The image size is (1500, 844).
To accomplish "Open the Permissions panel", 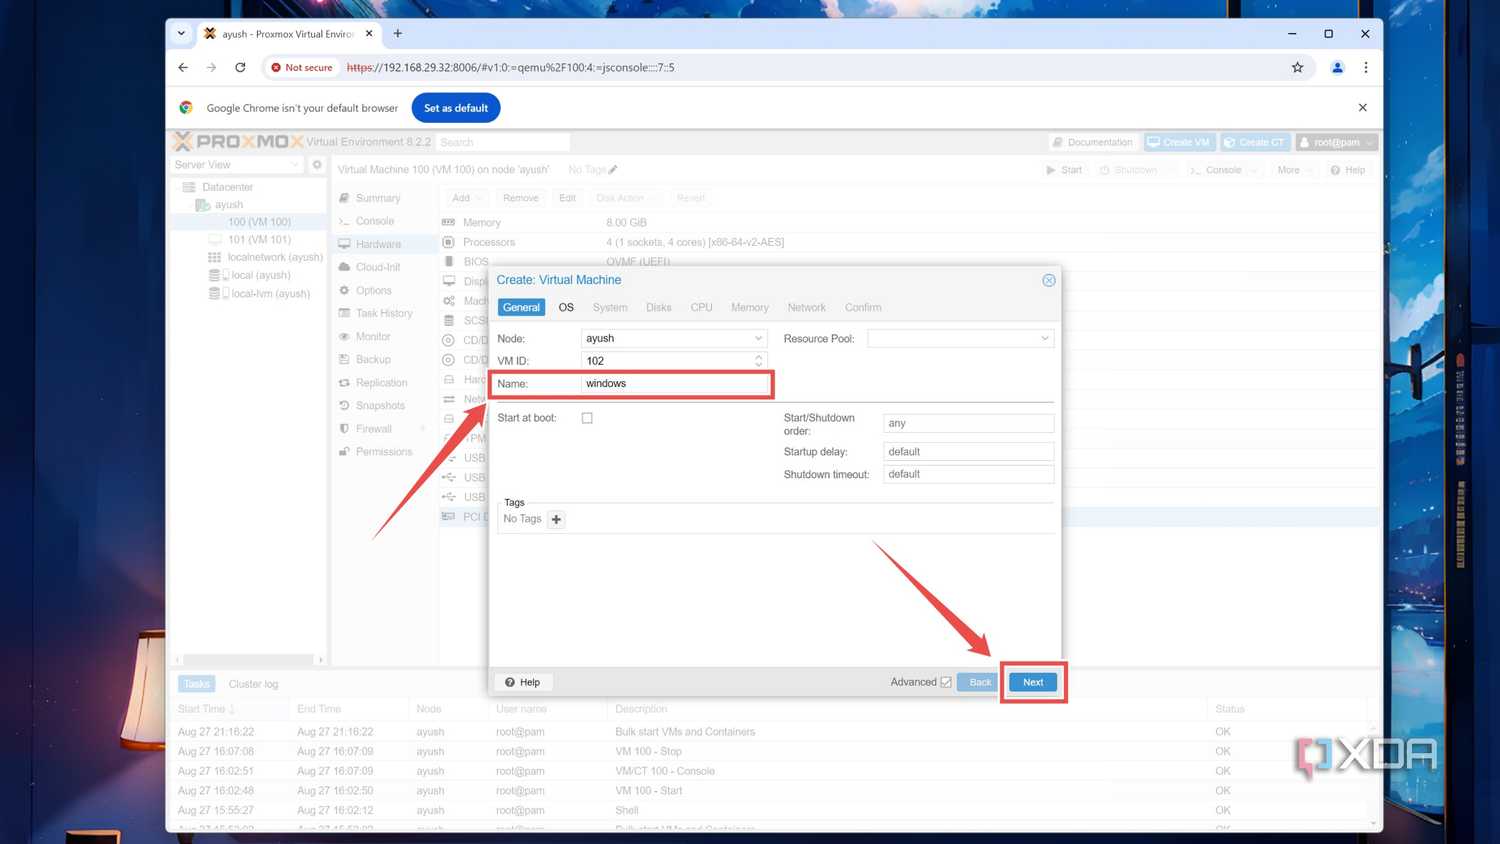I will coord(384,452).
